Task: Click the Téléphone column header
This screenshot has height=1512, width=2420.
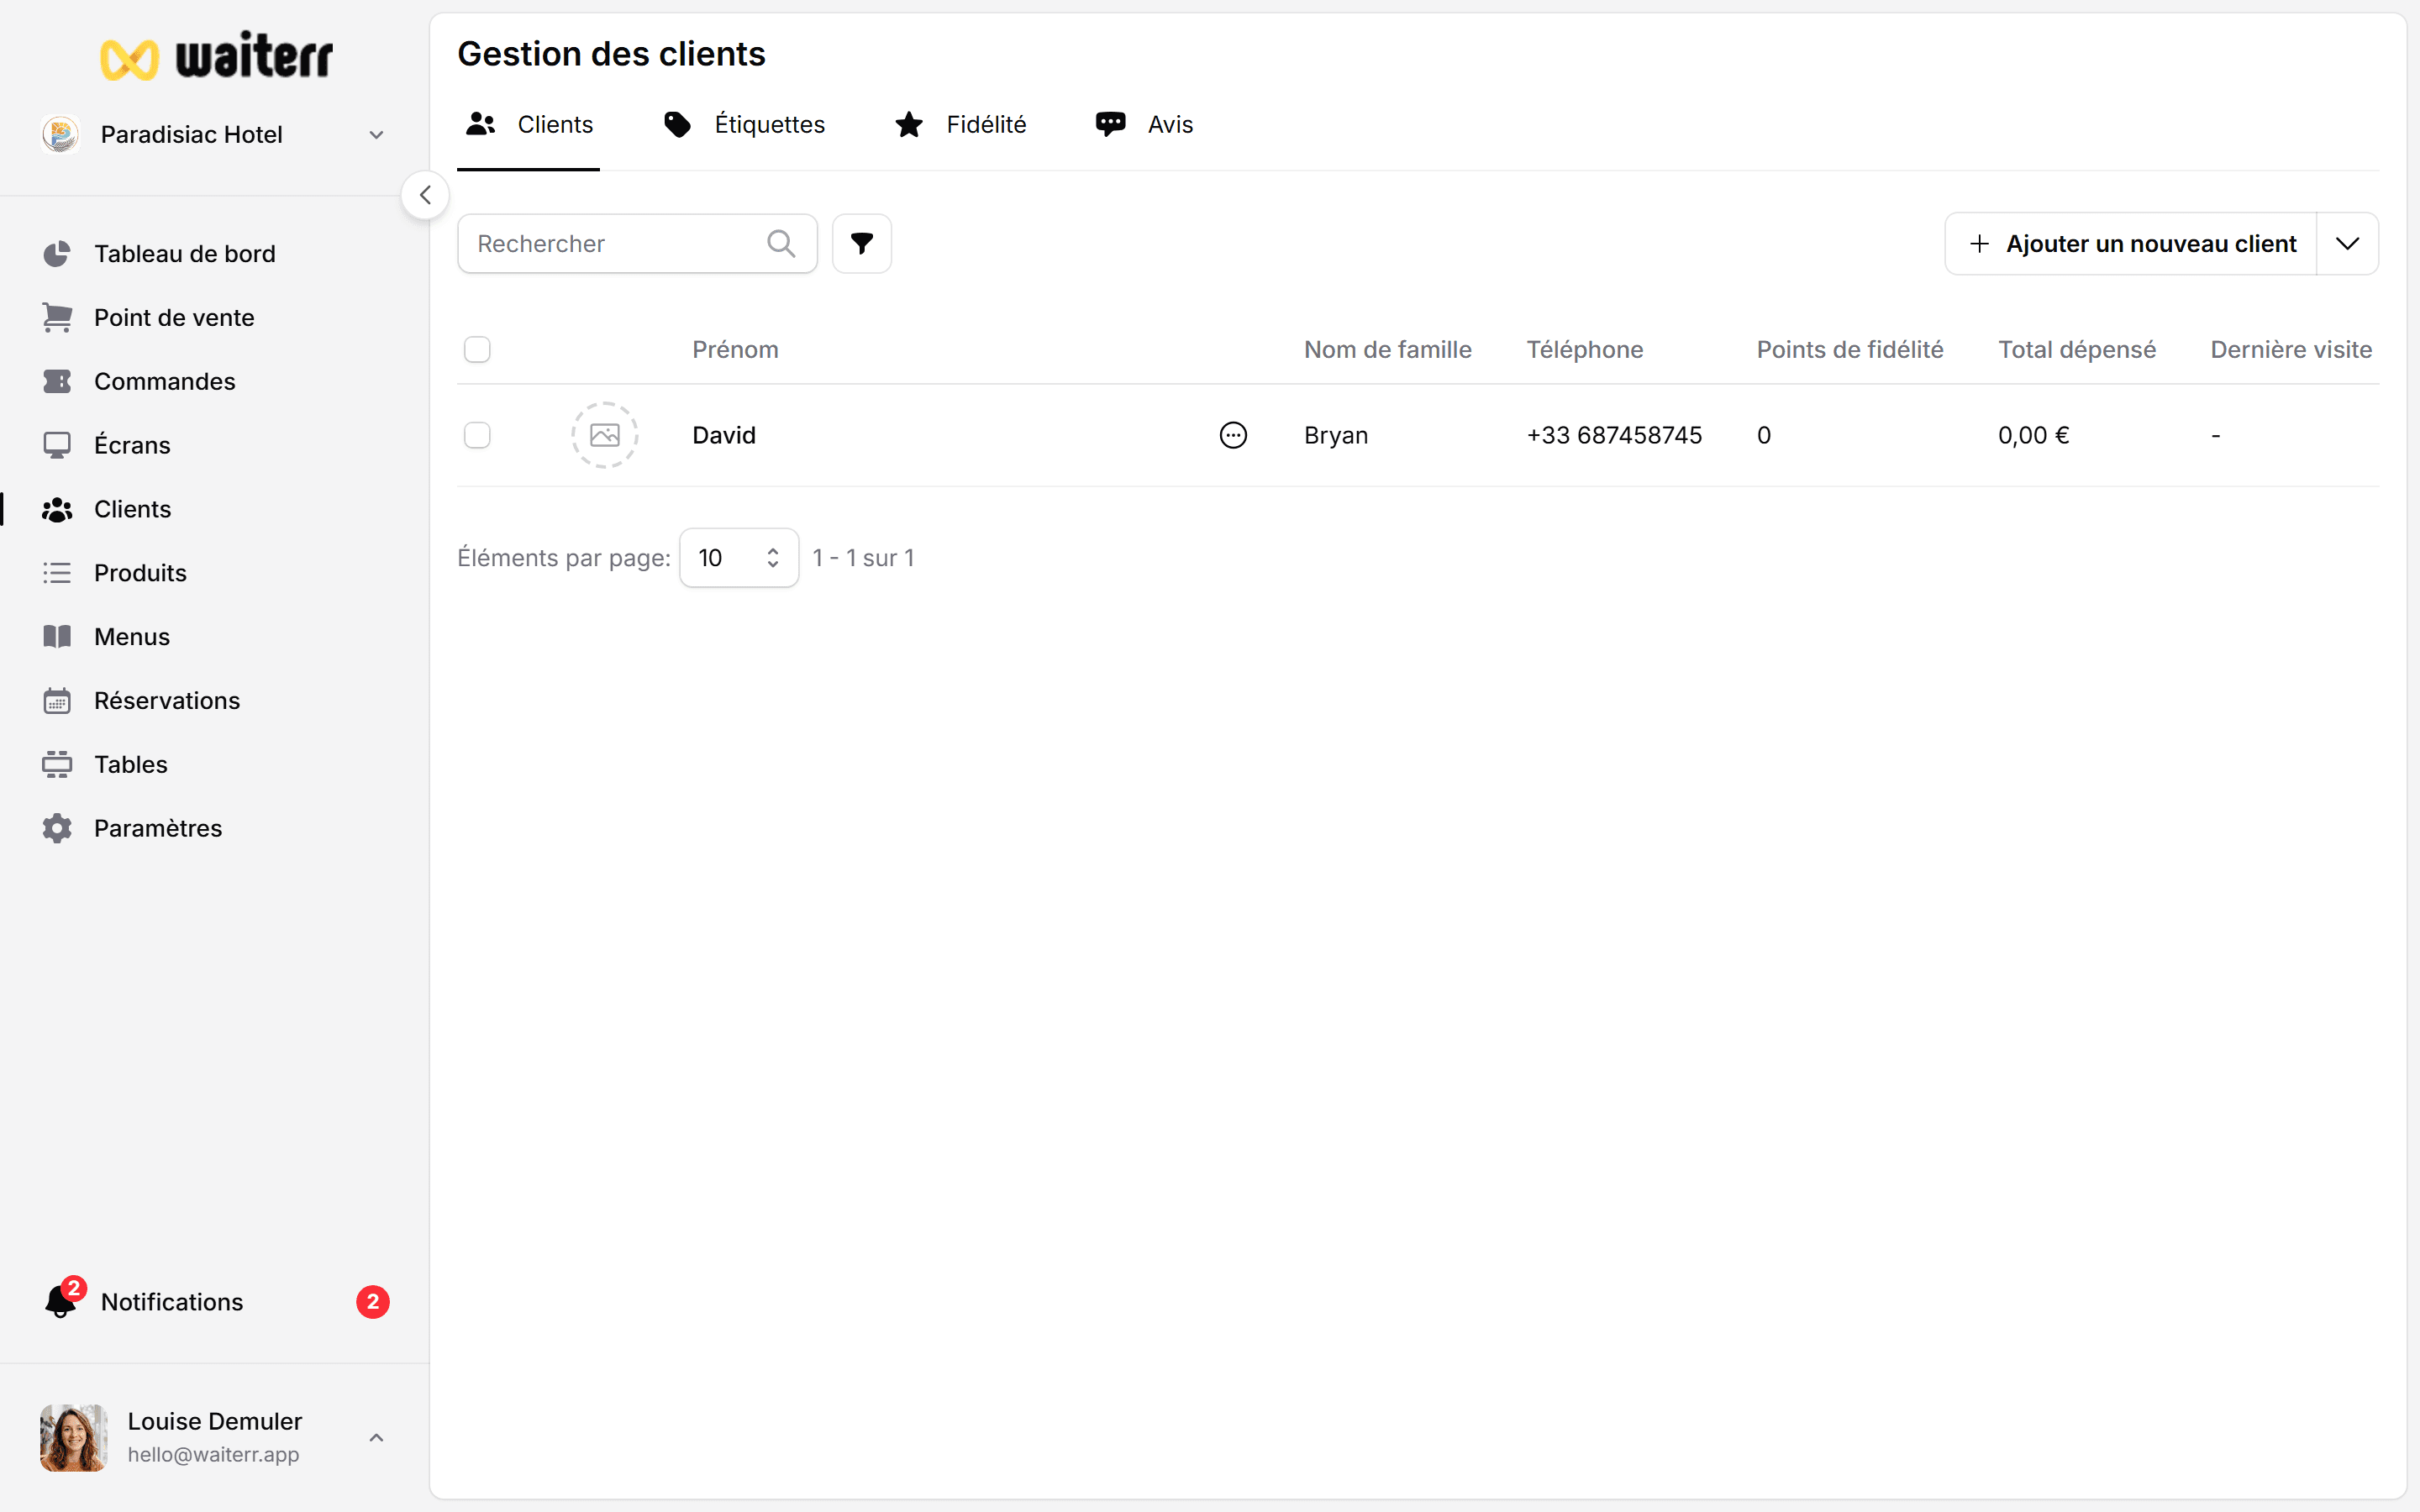Action: pyautogui.click(x=1584, y=350)
